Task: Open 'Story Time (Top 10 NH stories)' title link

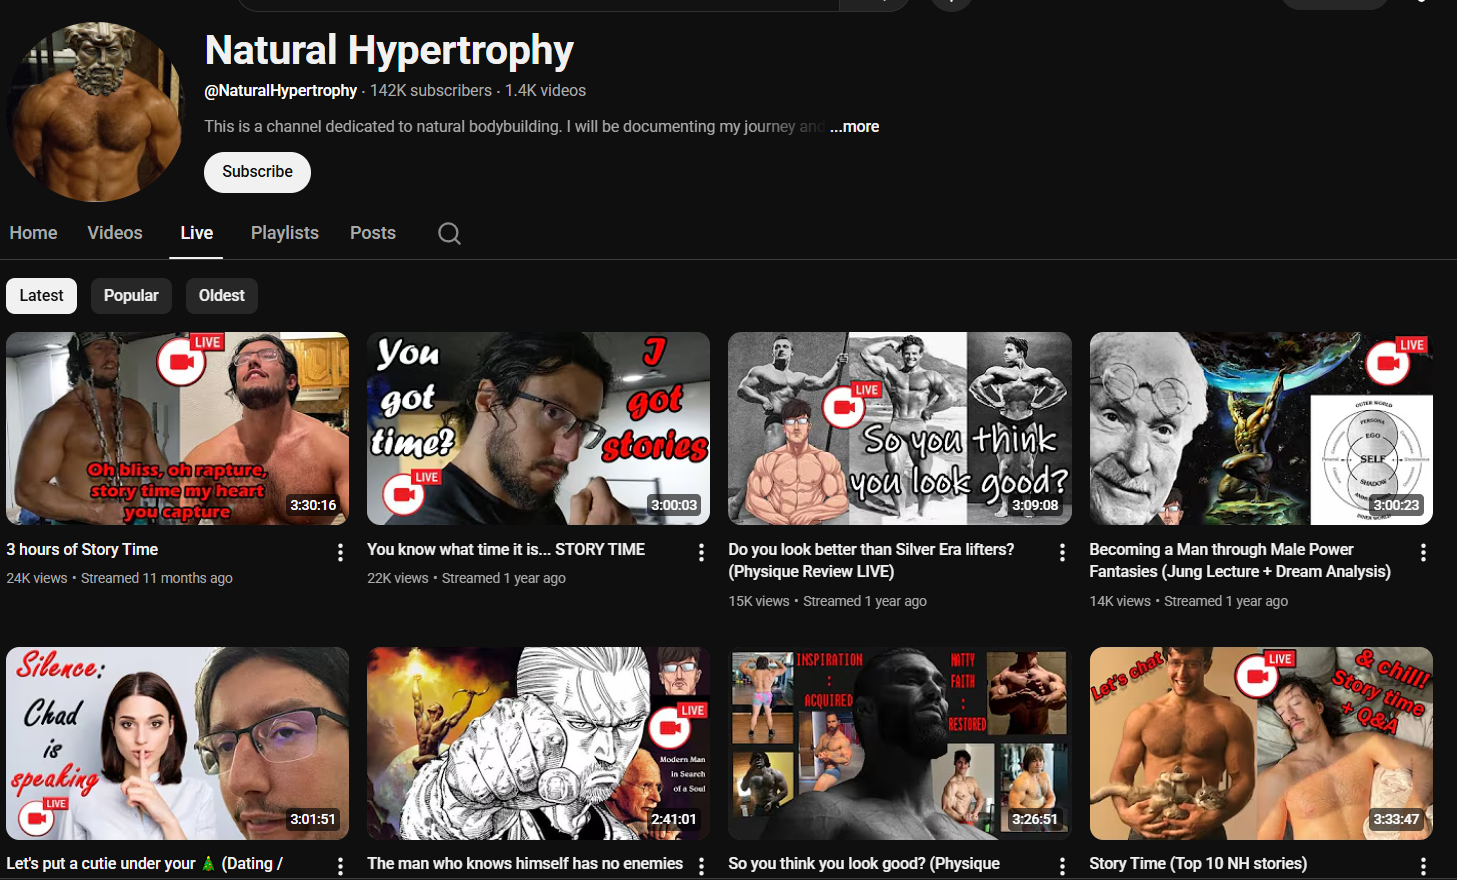Action: 1198,863
